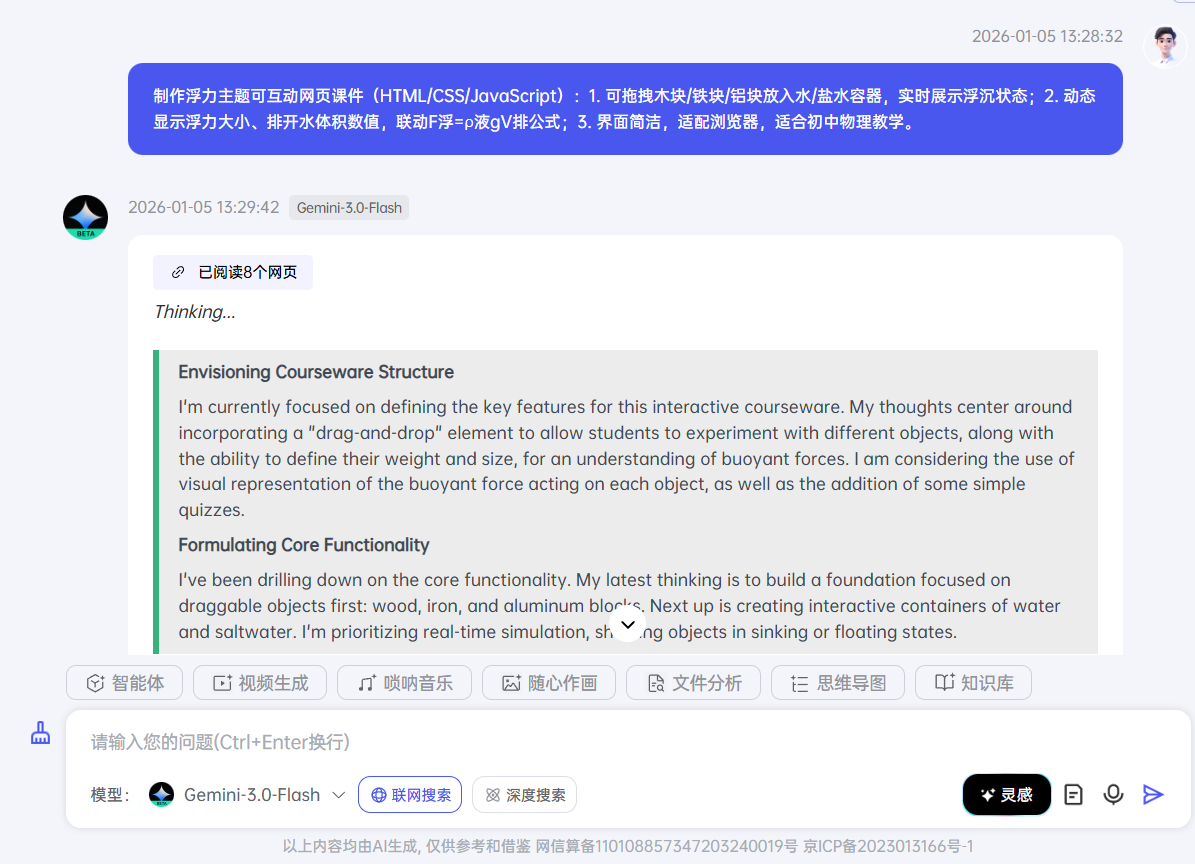1195x864 pixels.
Task: Open the 随心作画 drawing feature
Action: tap(548, 682)
